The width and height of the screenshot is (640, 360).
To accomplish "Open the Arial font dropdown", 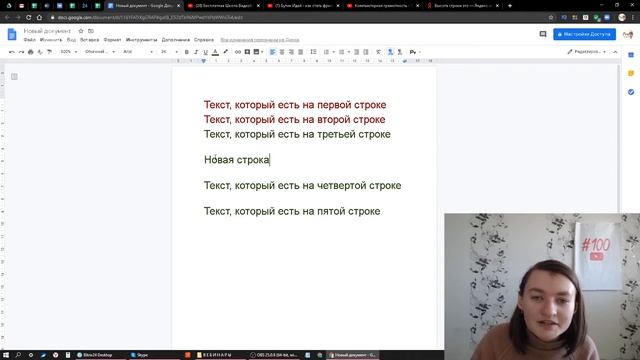I will tap(138, 52).
